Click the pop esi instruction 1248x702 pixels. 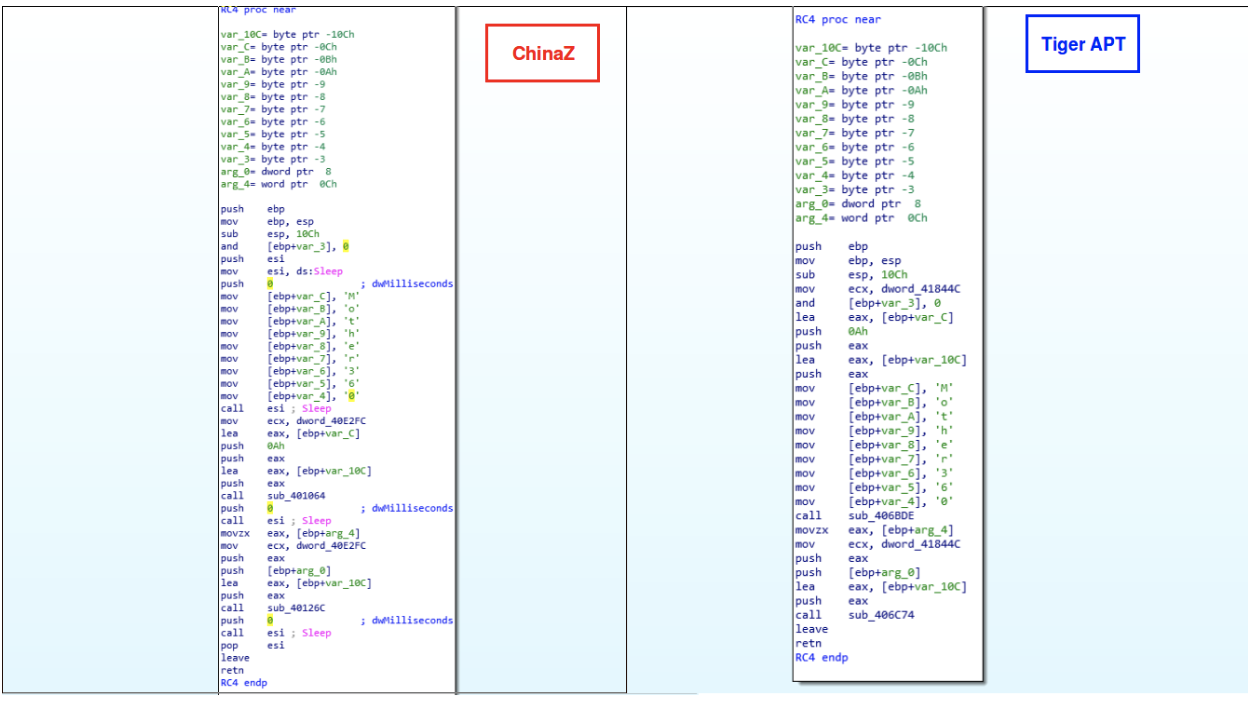coord(252,645)
